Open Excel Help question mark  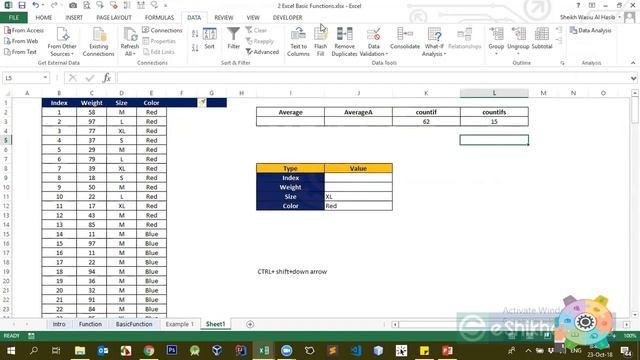point(578,5)
